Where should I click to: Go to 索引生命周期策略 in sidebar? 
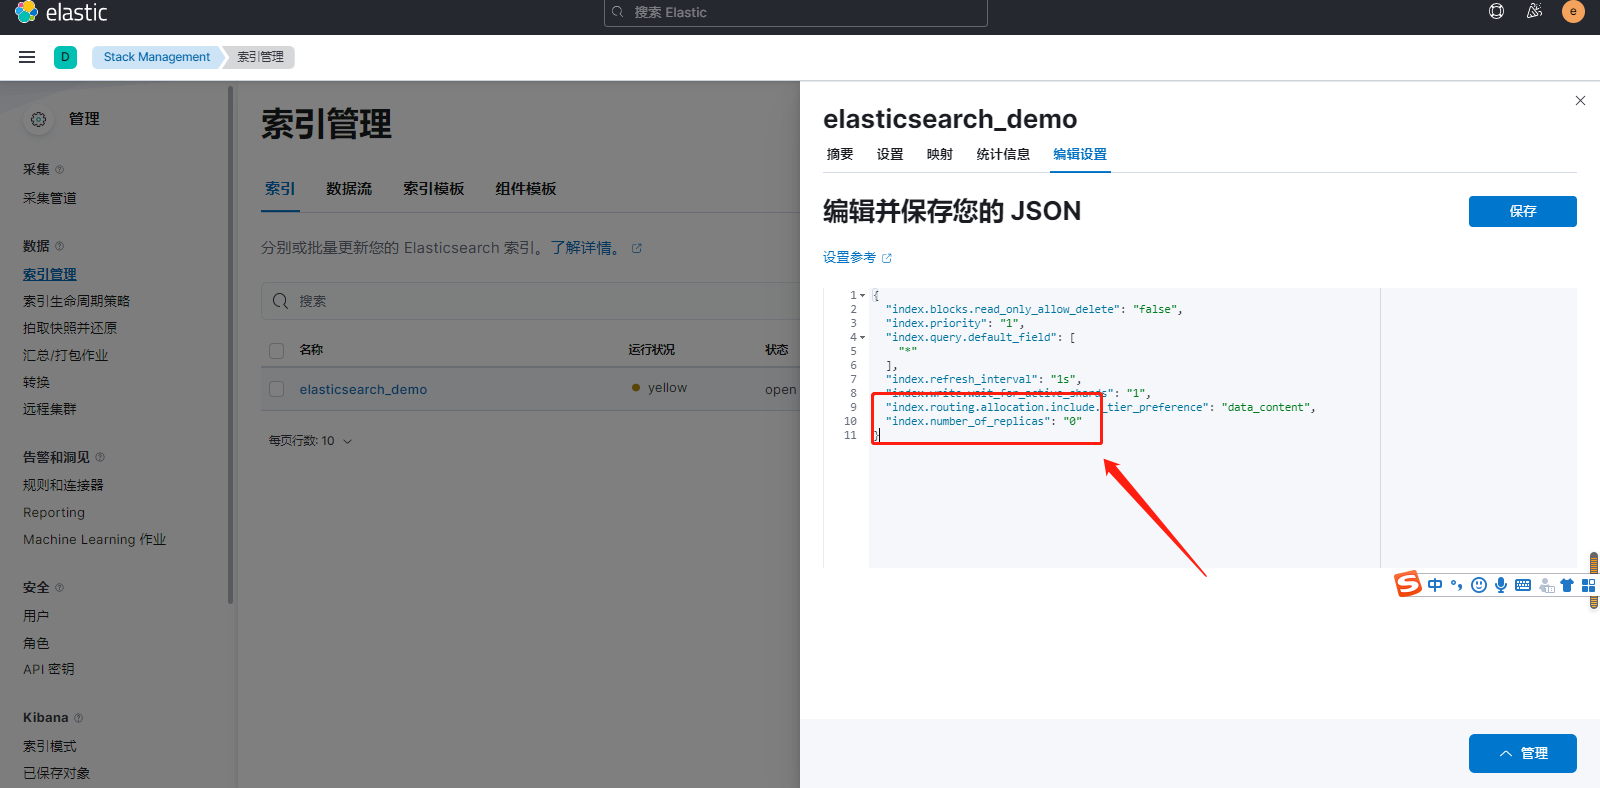pyautogui.click(x=77, y=301)
